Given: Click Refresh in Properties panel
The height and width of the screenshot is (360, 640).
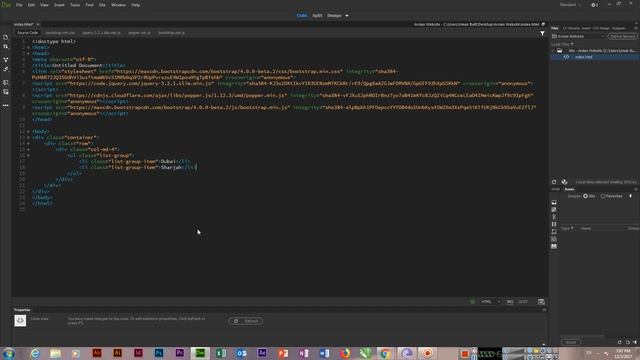Looking at the screenshot, I should [x=246, y=321].
